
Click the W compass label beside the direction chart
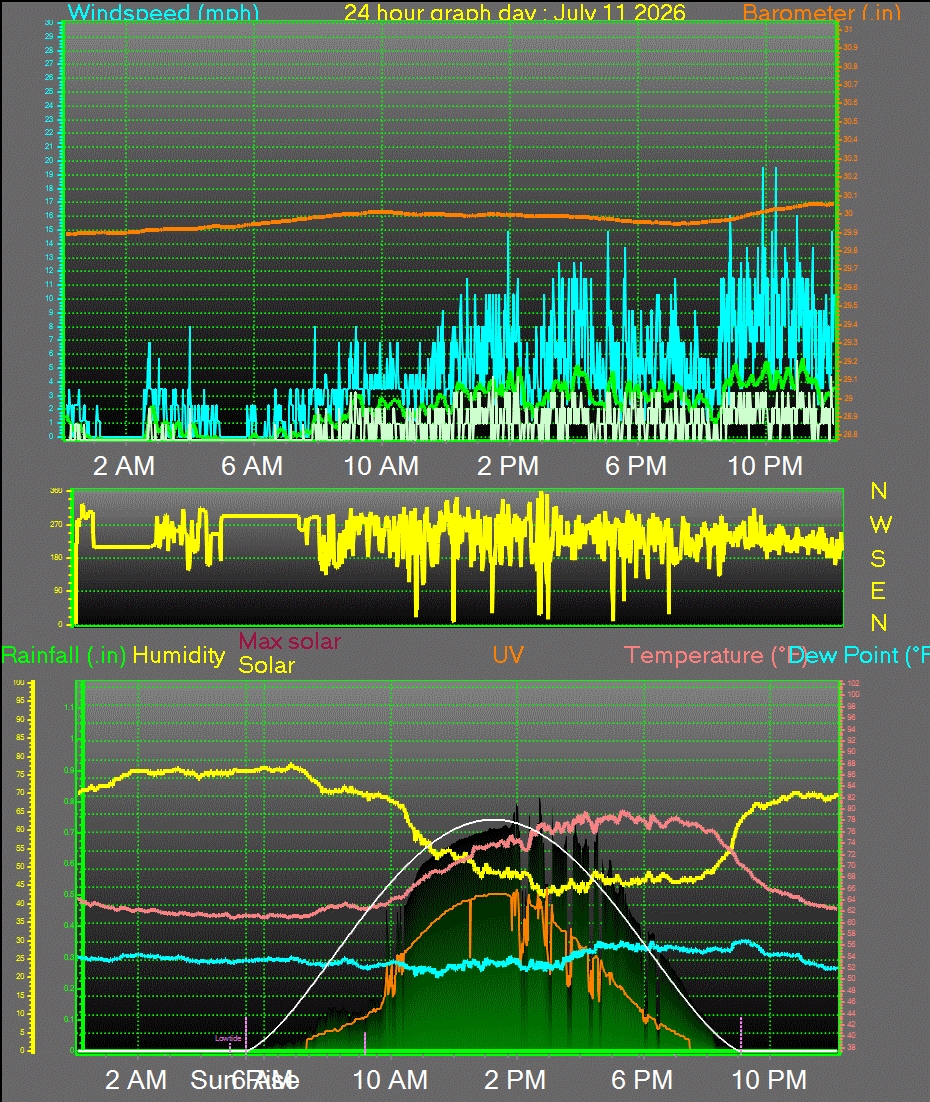(x=880, y=524)
